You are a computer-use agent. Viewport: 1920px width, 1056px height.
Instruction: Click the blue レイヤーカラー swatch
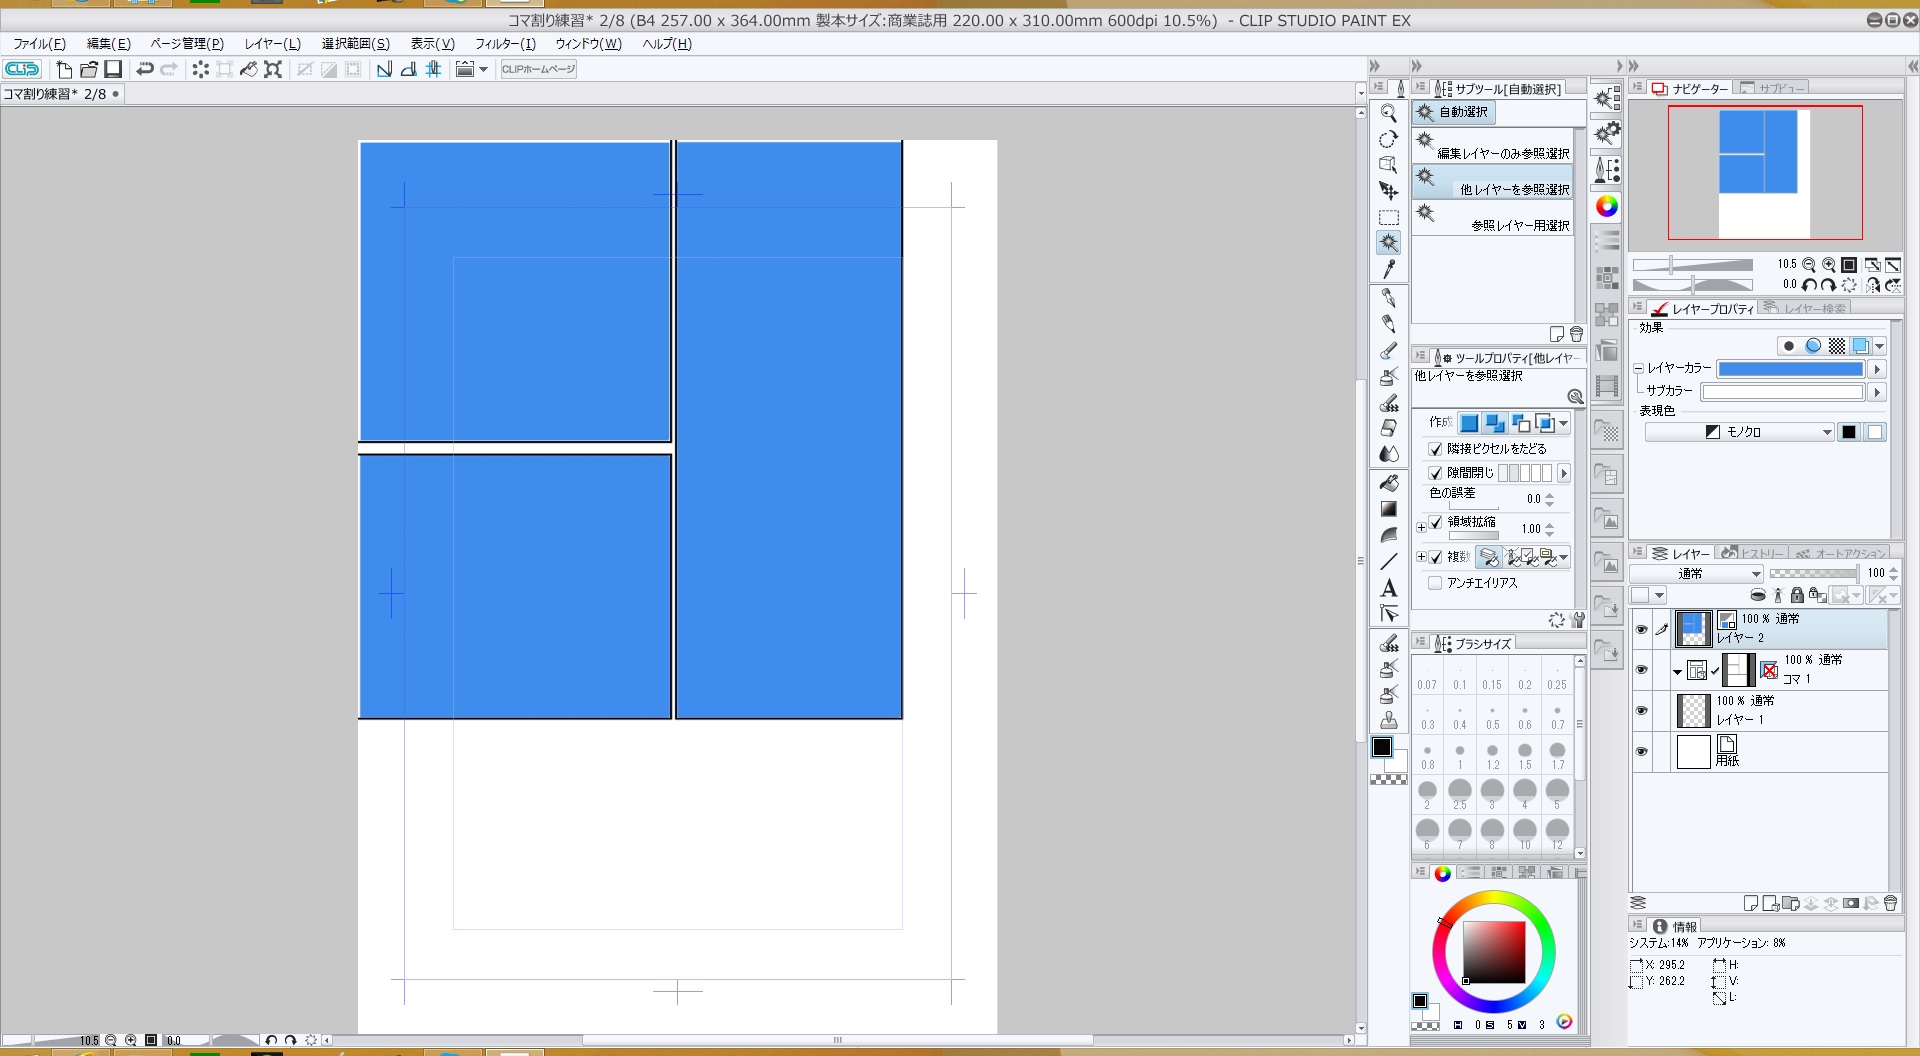(1790, 369)
